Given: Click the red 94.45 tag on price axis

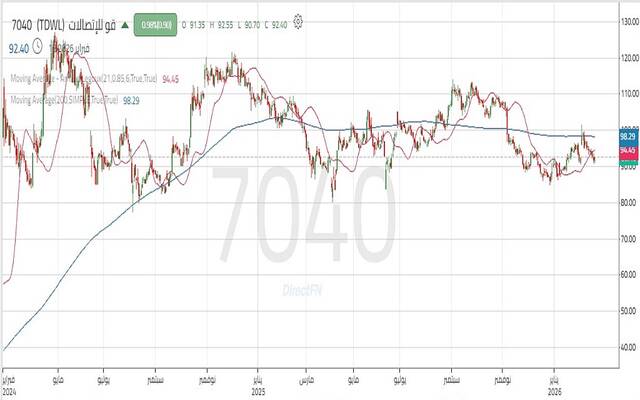Looking at the screenshot, I should pos(628,150).
